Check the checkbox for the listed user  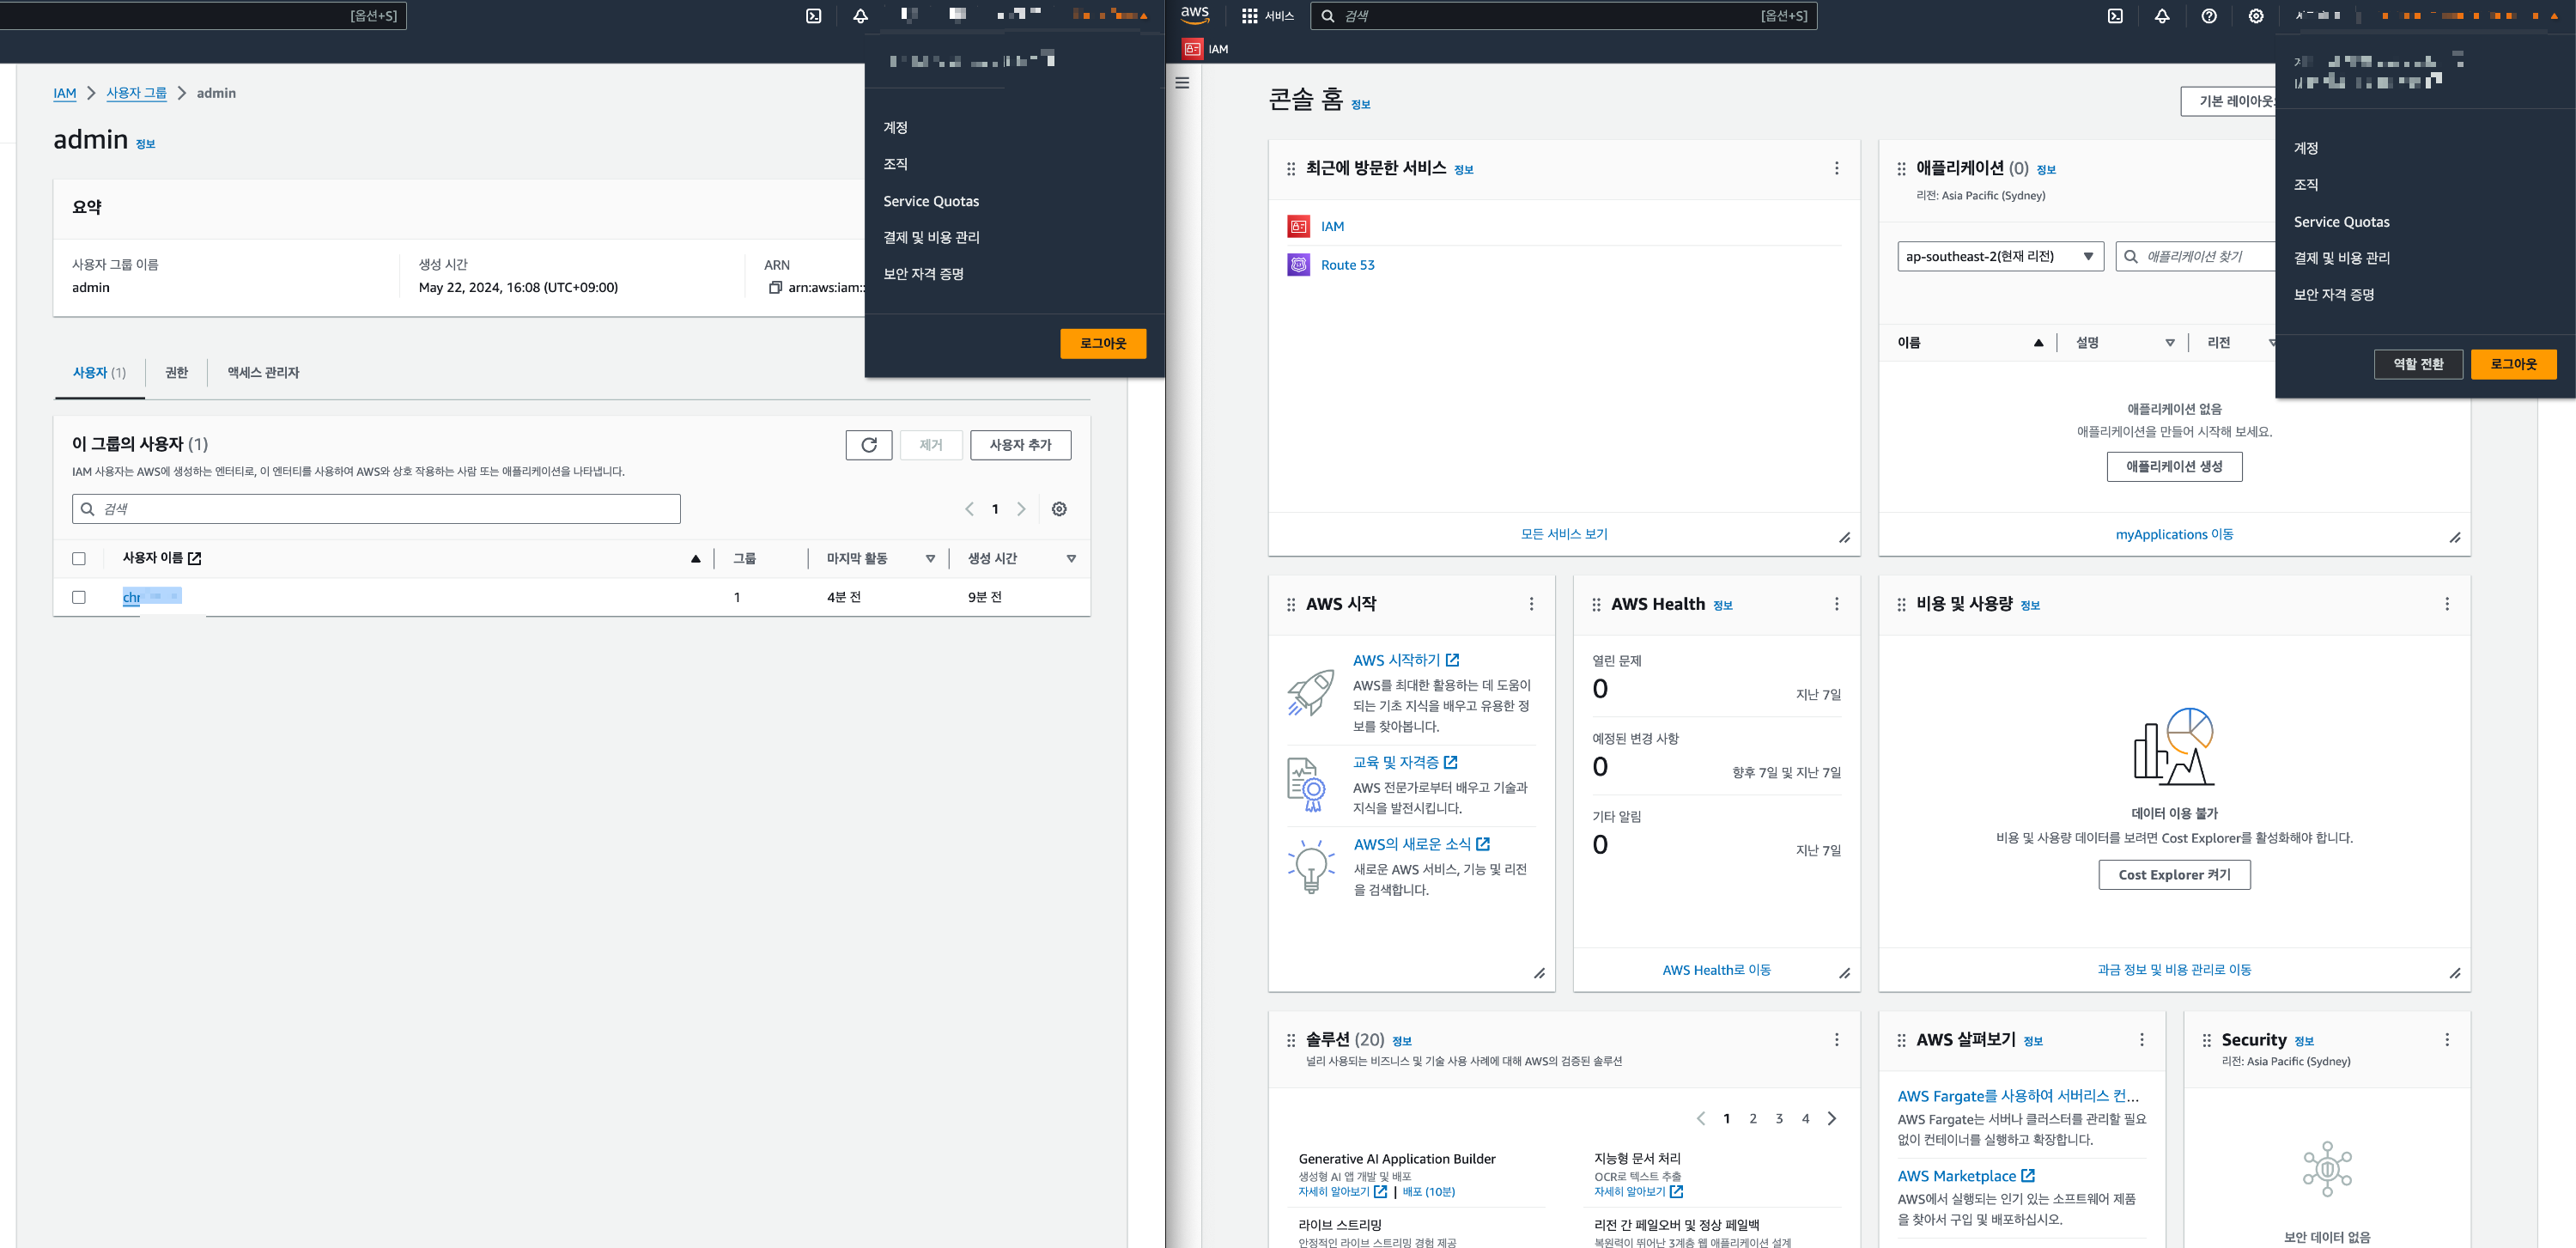[79, 597]
